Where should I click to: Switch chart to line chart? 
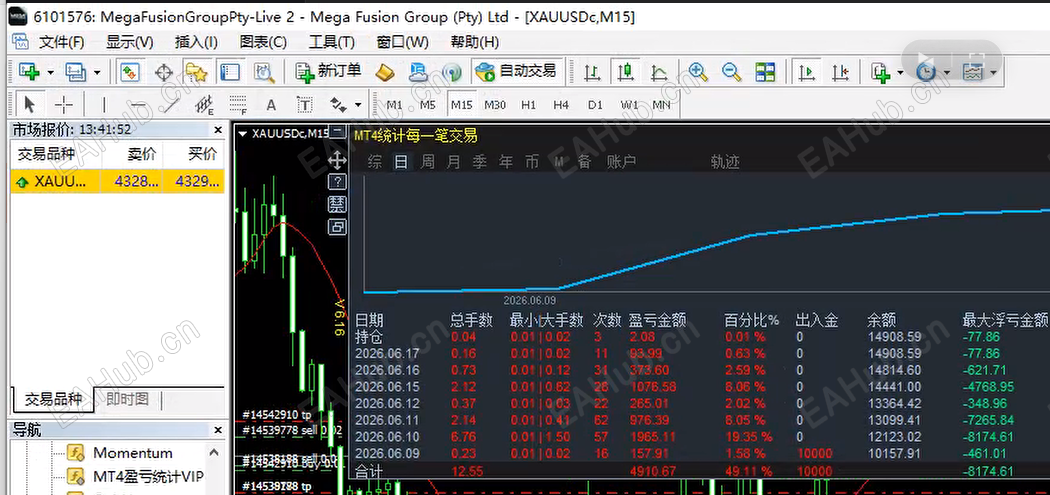point(659,72)
